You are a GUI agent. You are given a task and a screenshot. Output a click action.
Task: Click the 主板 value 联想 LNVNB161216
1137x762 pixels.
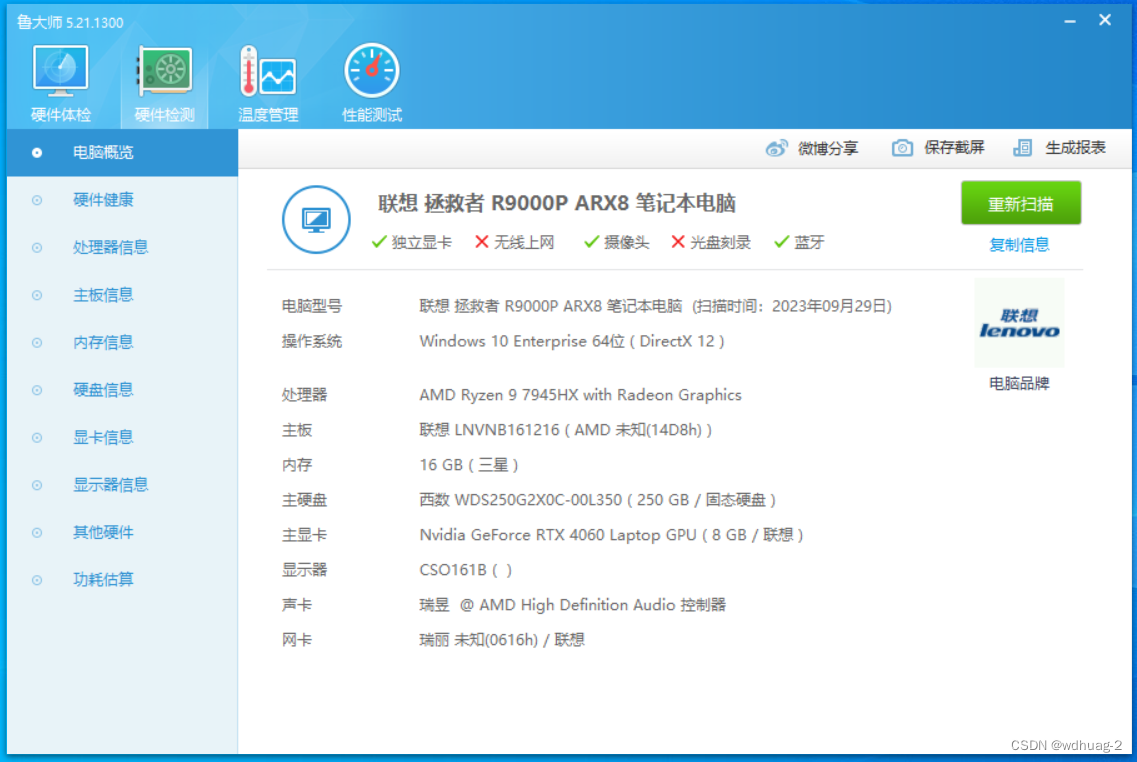pos(566,430)
